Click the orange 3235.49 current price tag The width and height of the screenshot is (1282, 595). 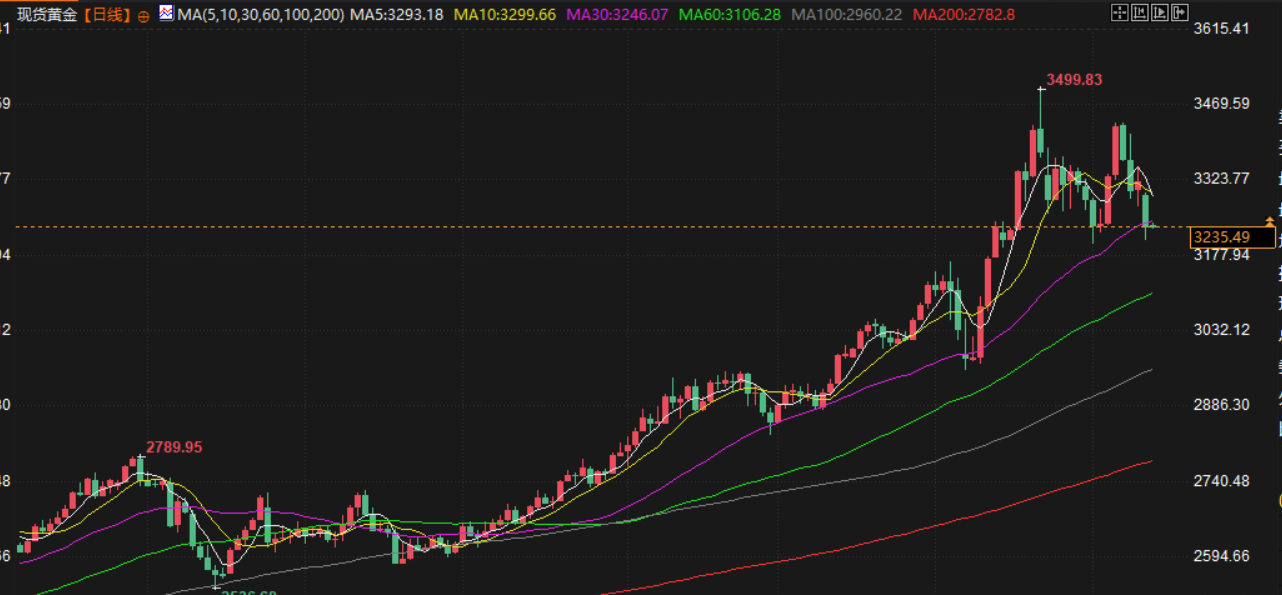tap(1232, 238)
